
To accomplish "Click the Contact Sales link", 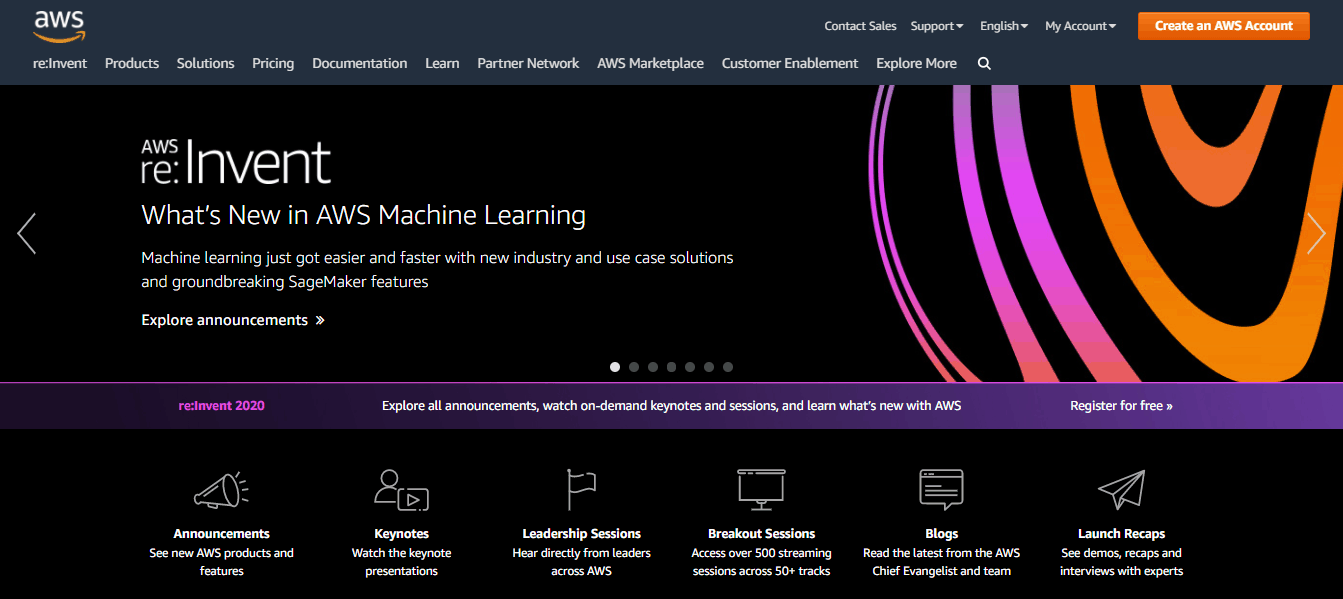I will (860, 26).
